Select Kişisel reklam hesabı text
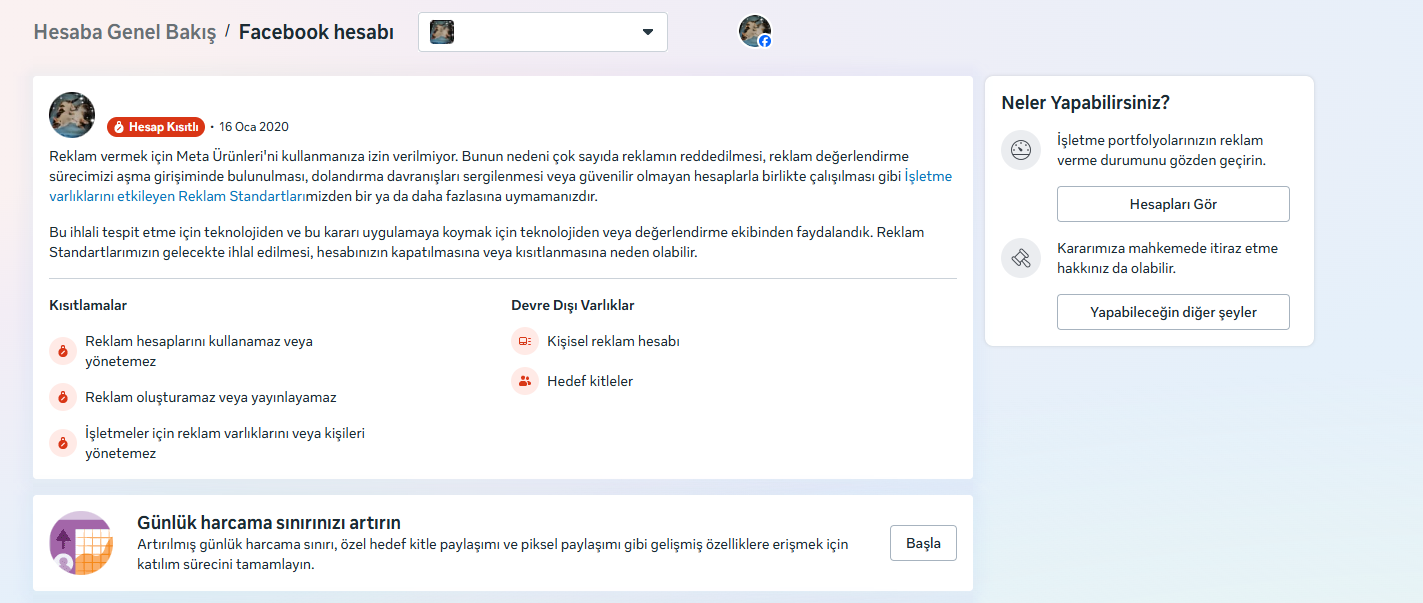The height and width of the screenshot is (603, 1423). click(x=613, y=341)
